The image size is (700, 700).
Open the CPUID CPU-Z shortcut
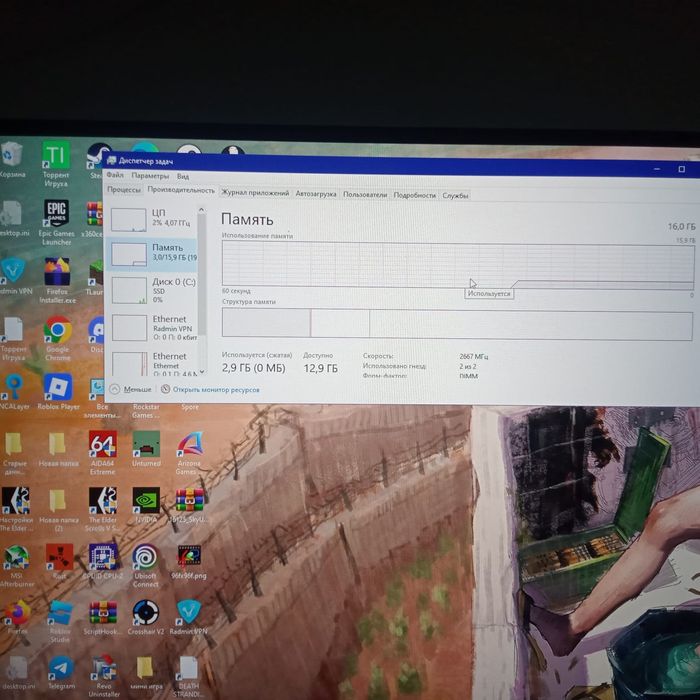(x=103, y=562)
